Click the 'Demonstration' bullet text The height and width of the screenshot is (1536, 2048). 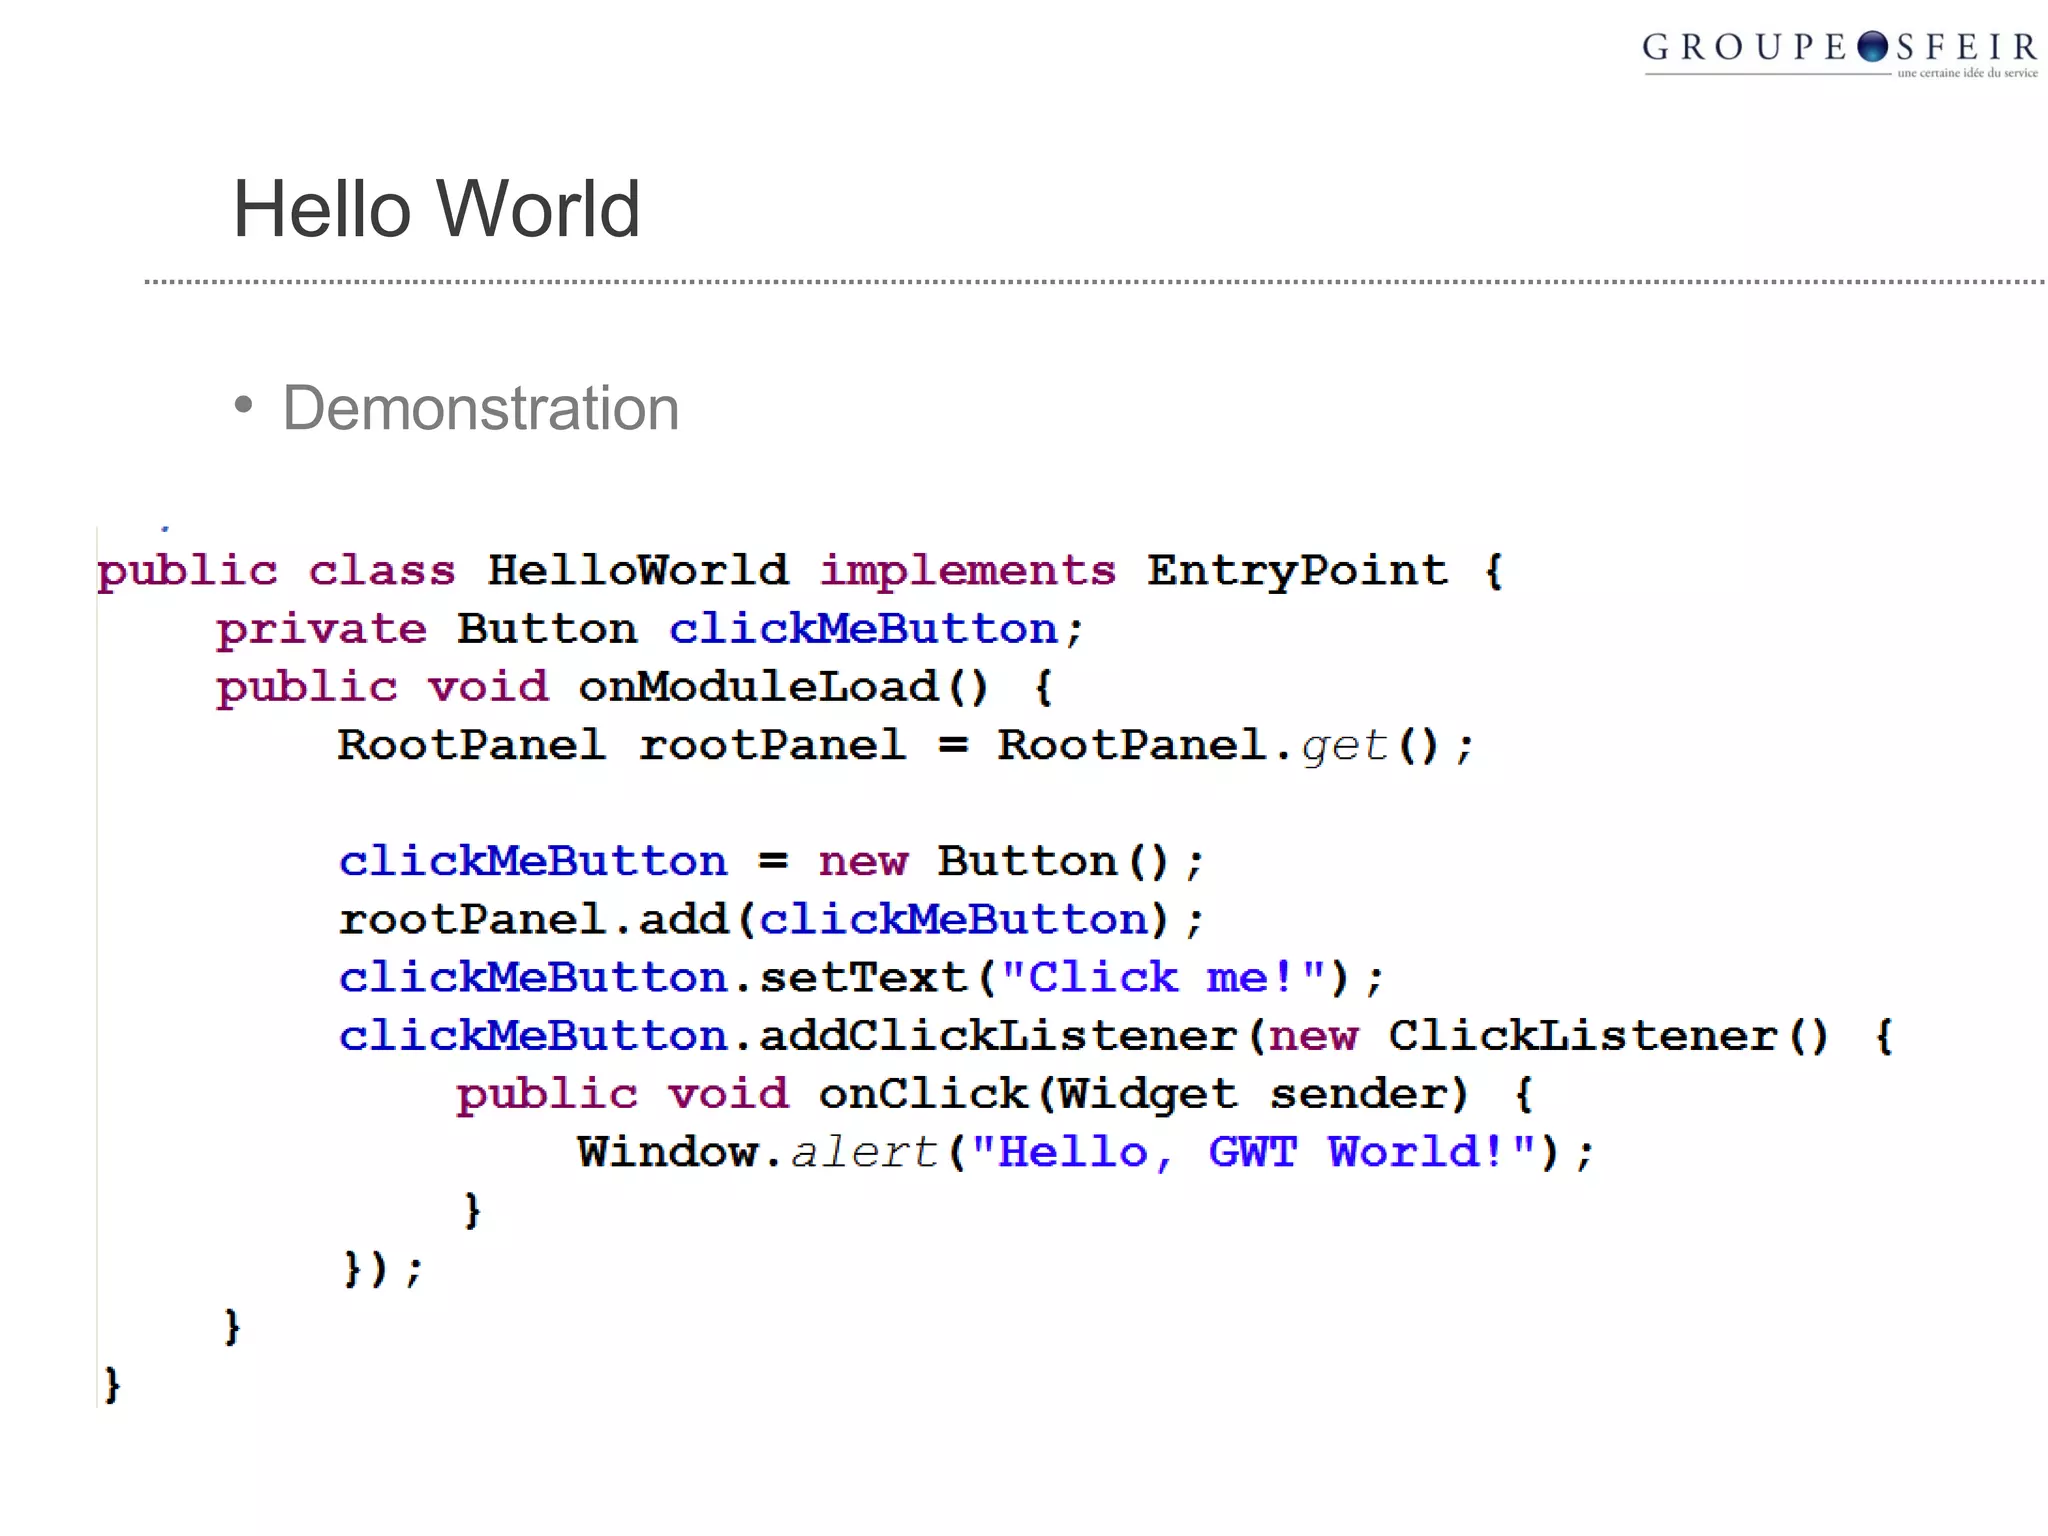click(480, 408)
